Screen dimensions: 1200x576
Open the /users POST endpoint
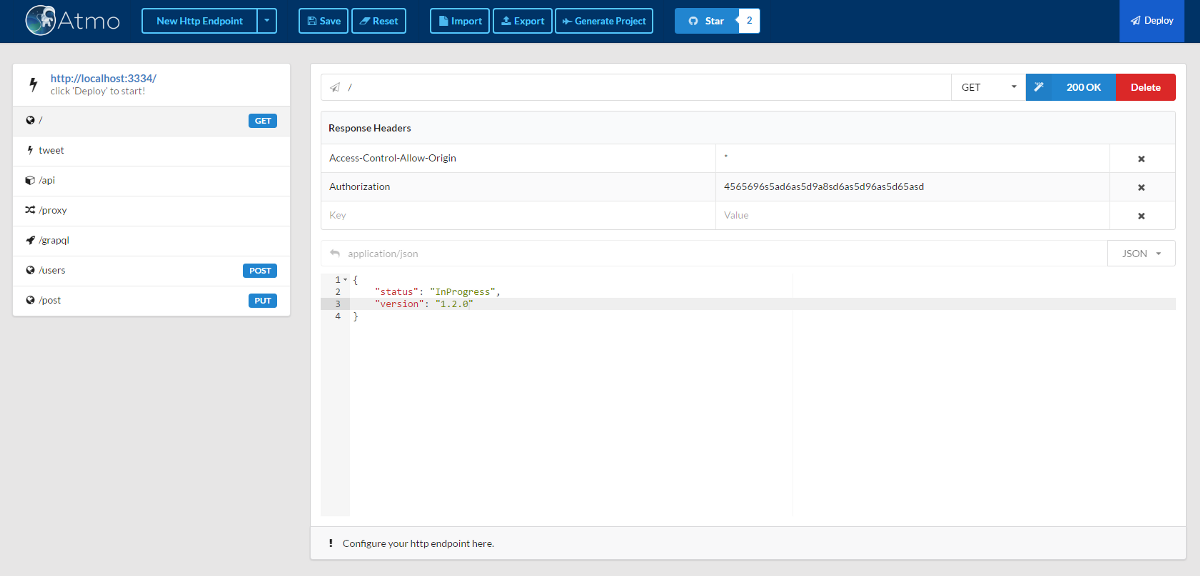[152, 271]
